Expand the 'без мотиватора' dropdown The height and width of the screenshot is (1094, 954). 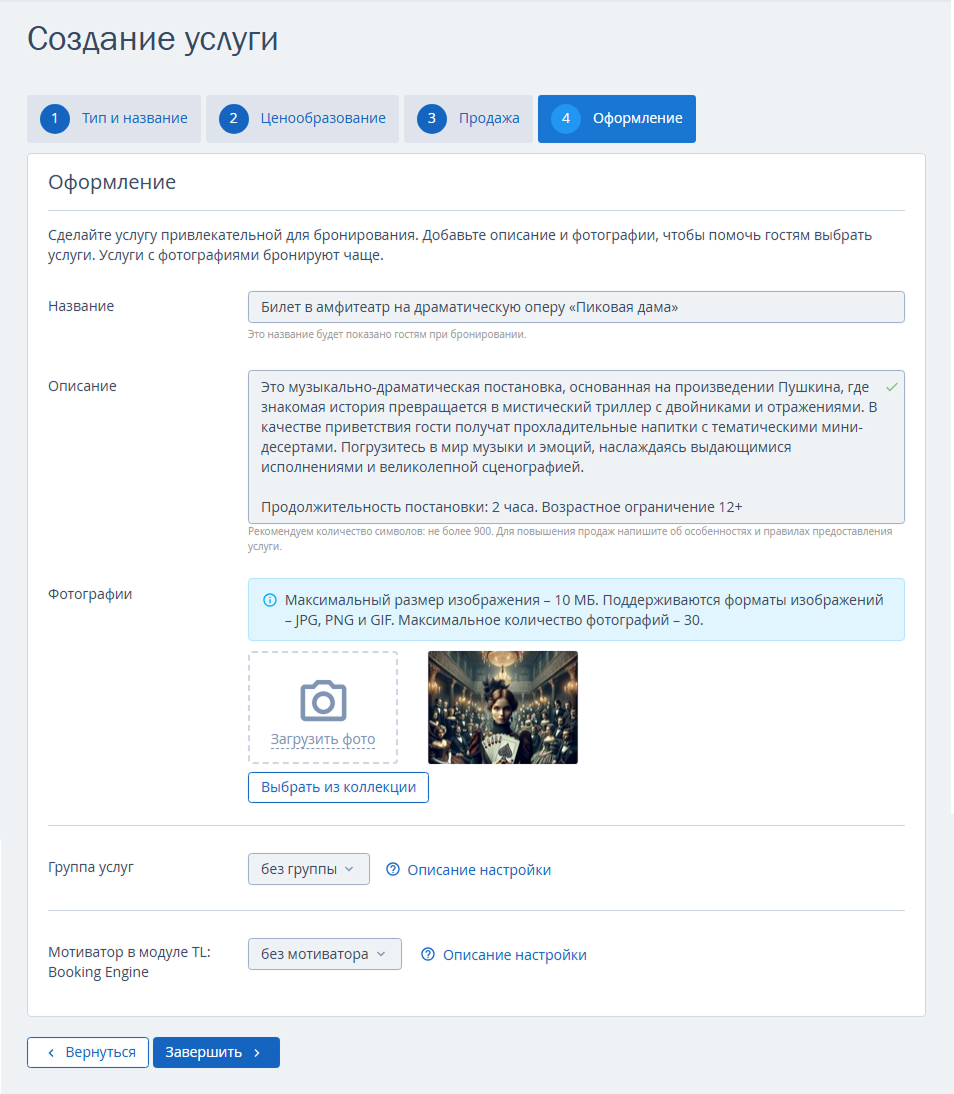tap(325, 954)
